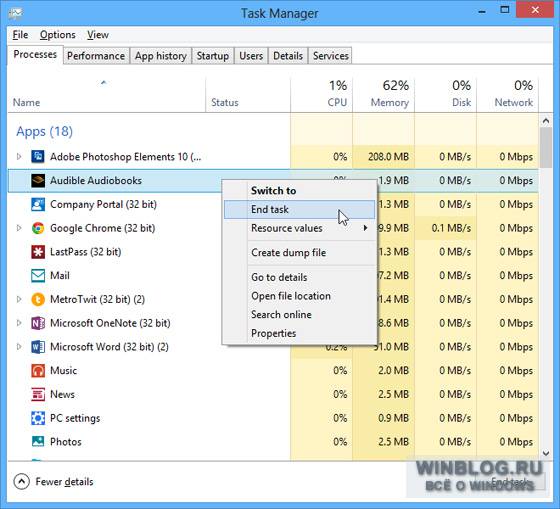Switch to the App history tab

pos(161,56)
